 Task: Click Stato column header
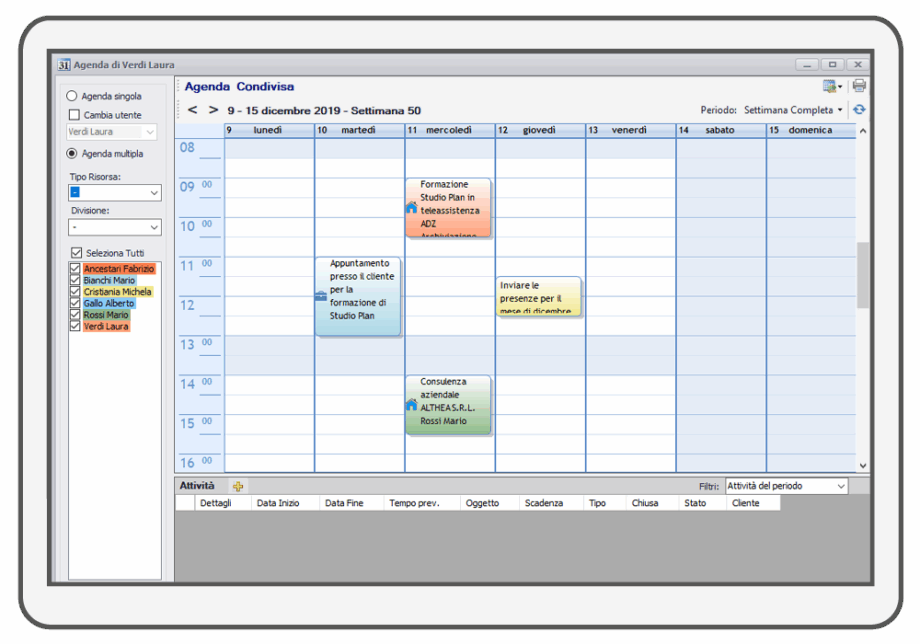pyautogui.click(x=702, y=503)
